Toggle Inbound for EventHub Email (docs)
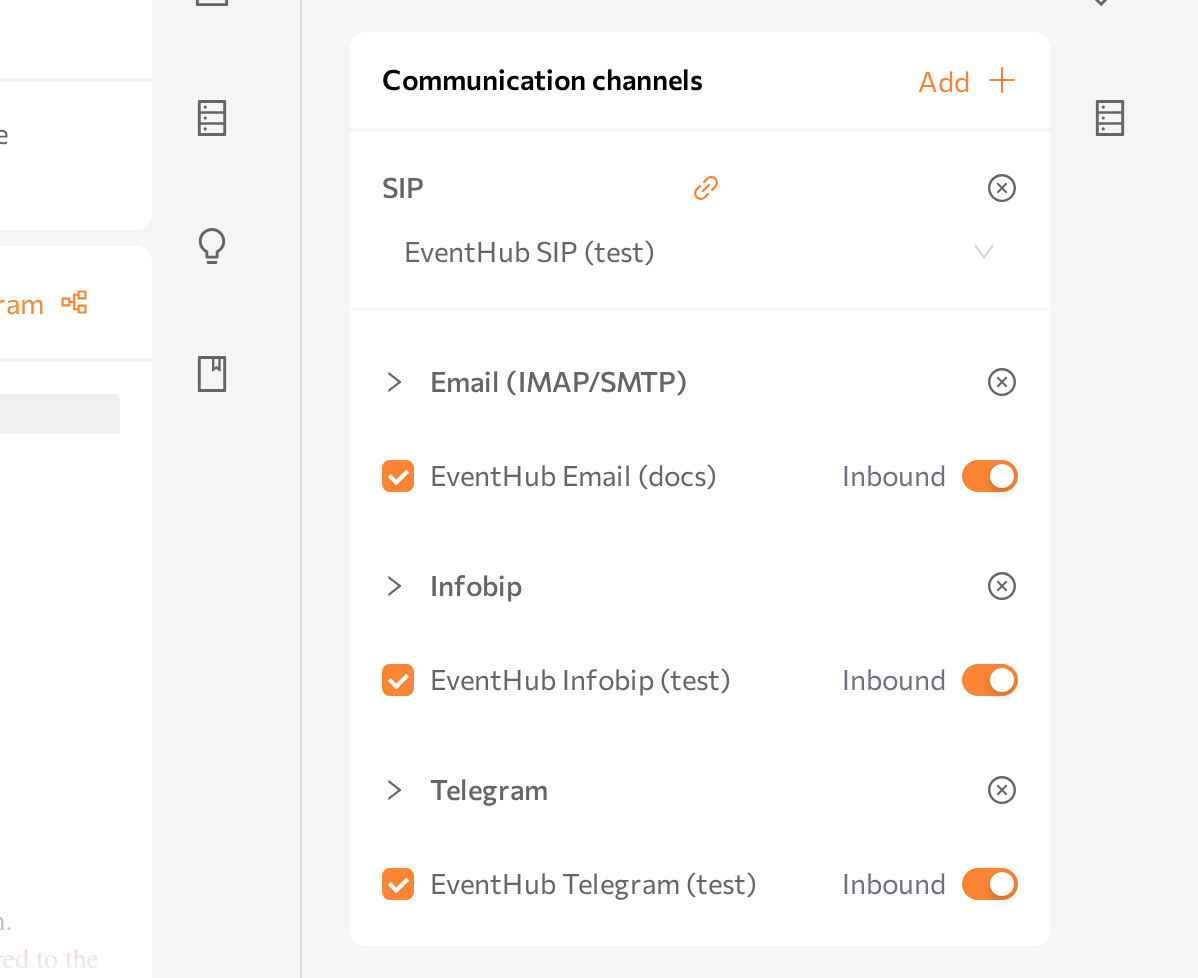 tap(989, 476)
